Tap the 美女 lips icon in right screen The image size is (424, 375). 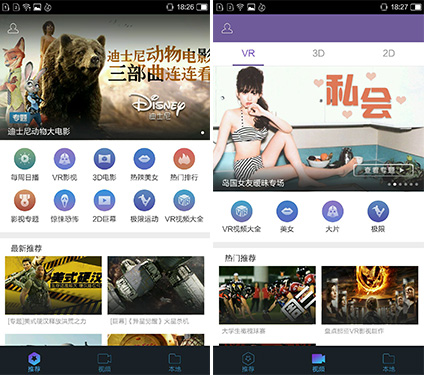287,211
